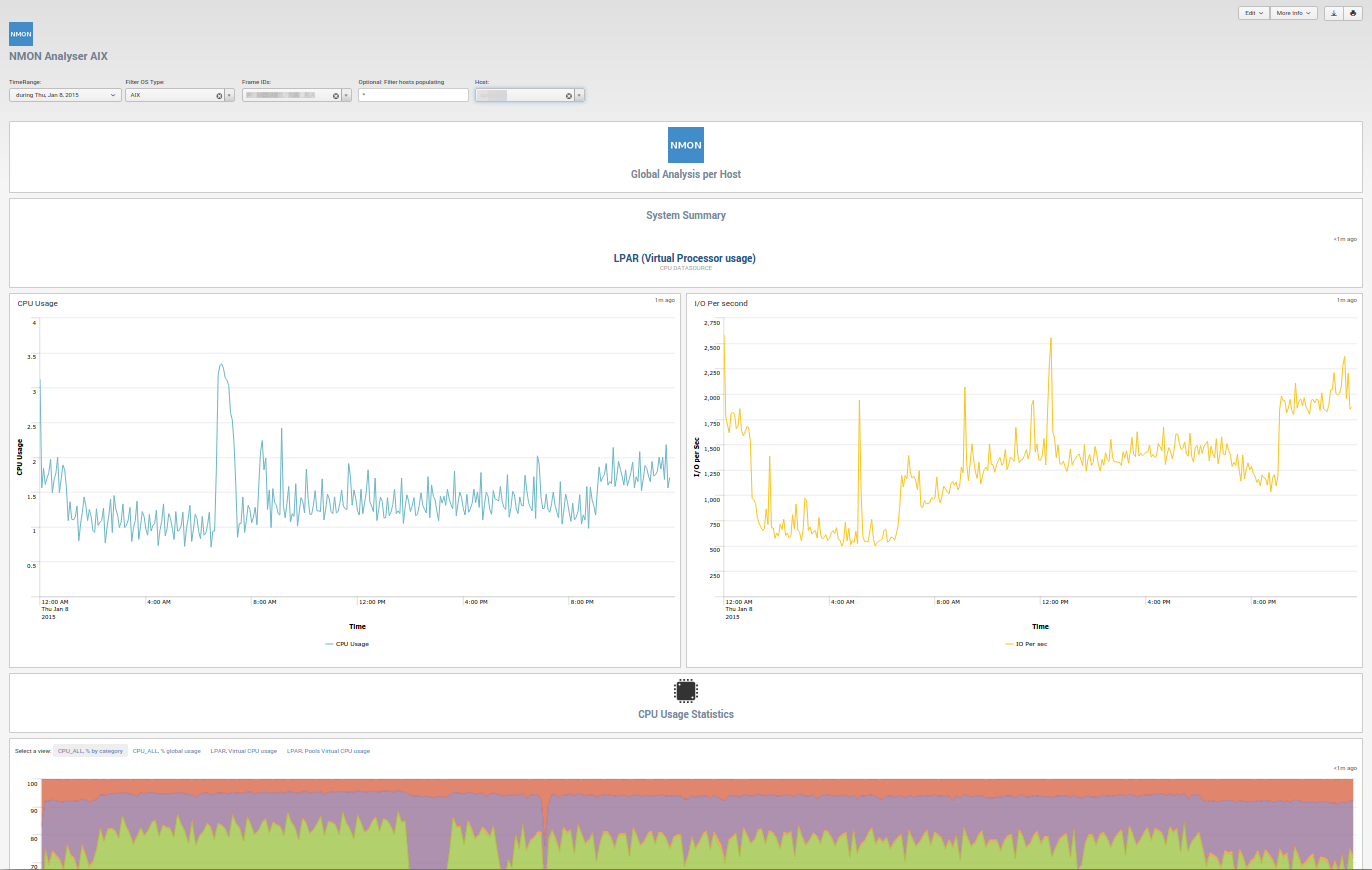Switch to LPAR, Virtual CPU usage view
The image size is (1372, 870).
tap(244, 750)
